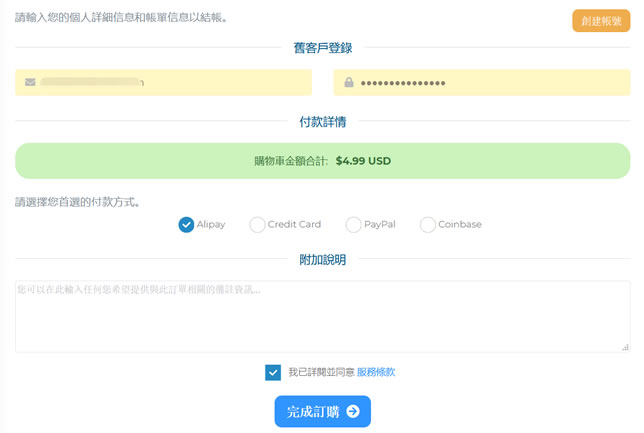Viewport: 644px width, 433px height.
Task: Click the 創建帳號 button
Action: [600, 21]
